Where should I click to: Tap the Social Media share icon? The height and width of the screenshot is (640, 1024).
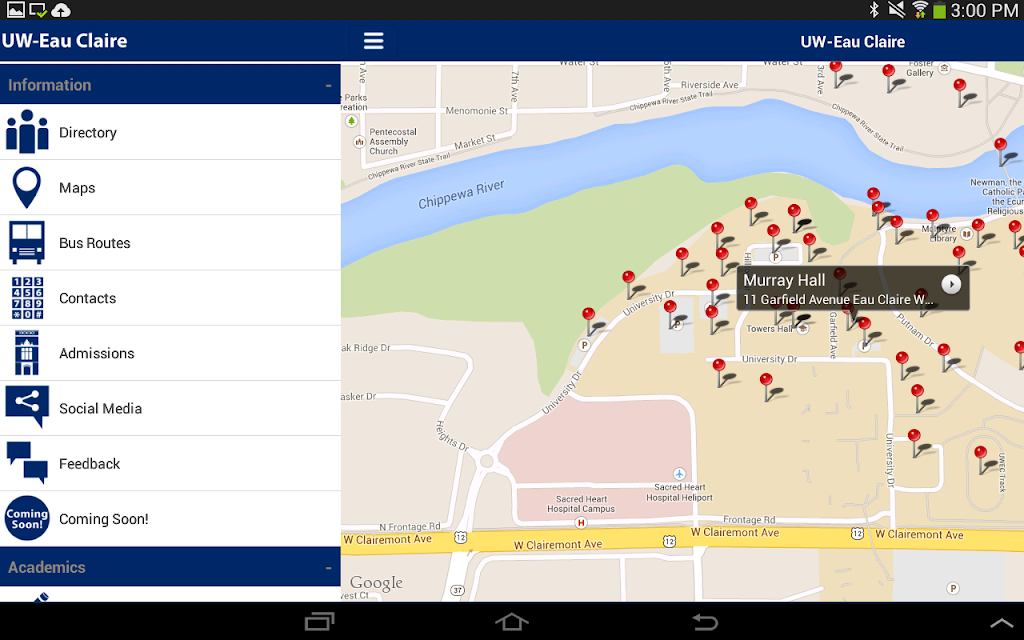[x=27, y=407]
